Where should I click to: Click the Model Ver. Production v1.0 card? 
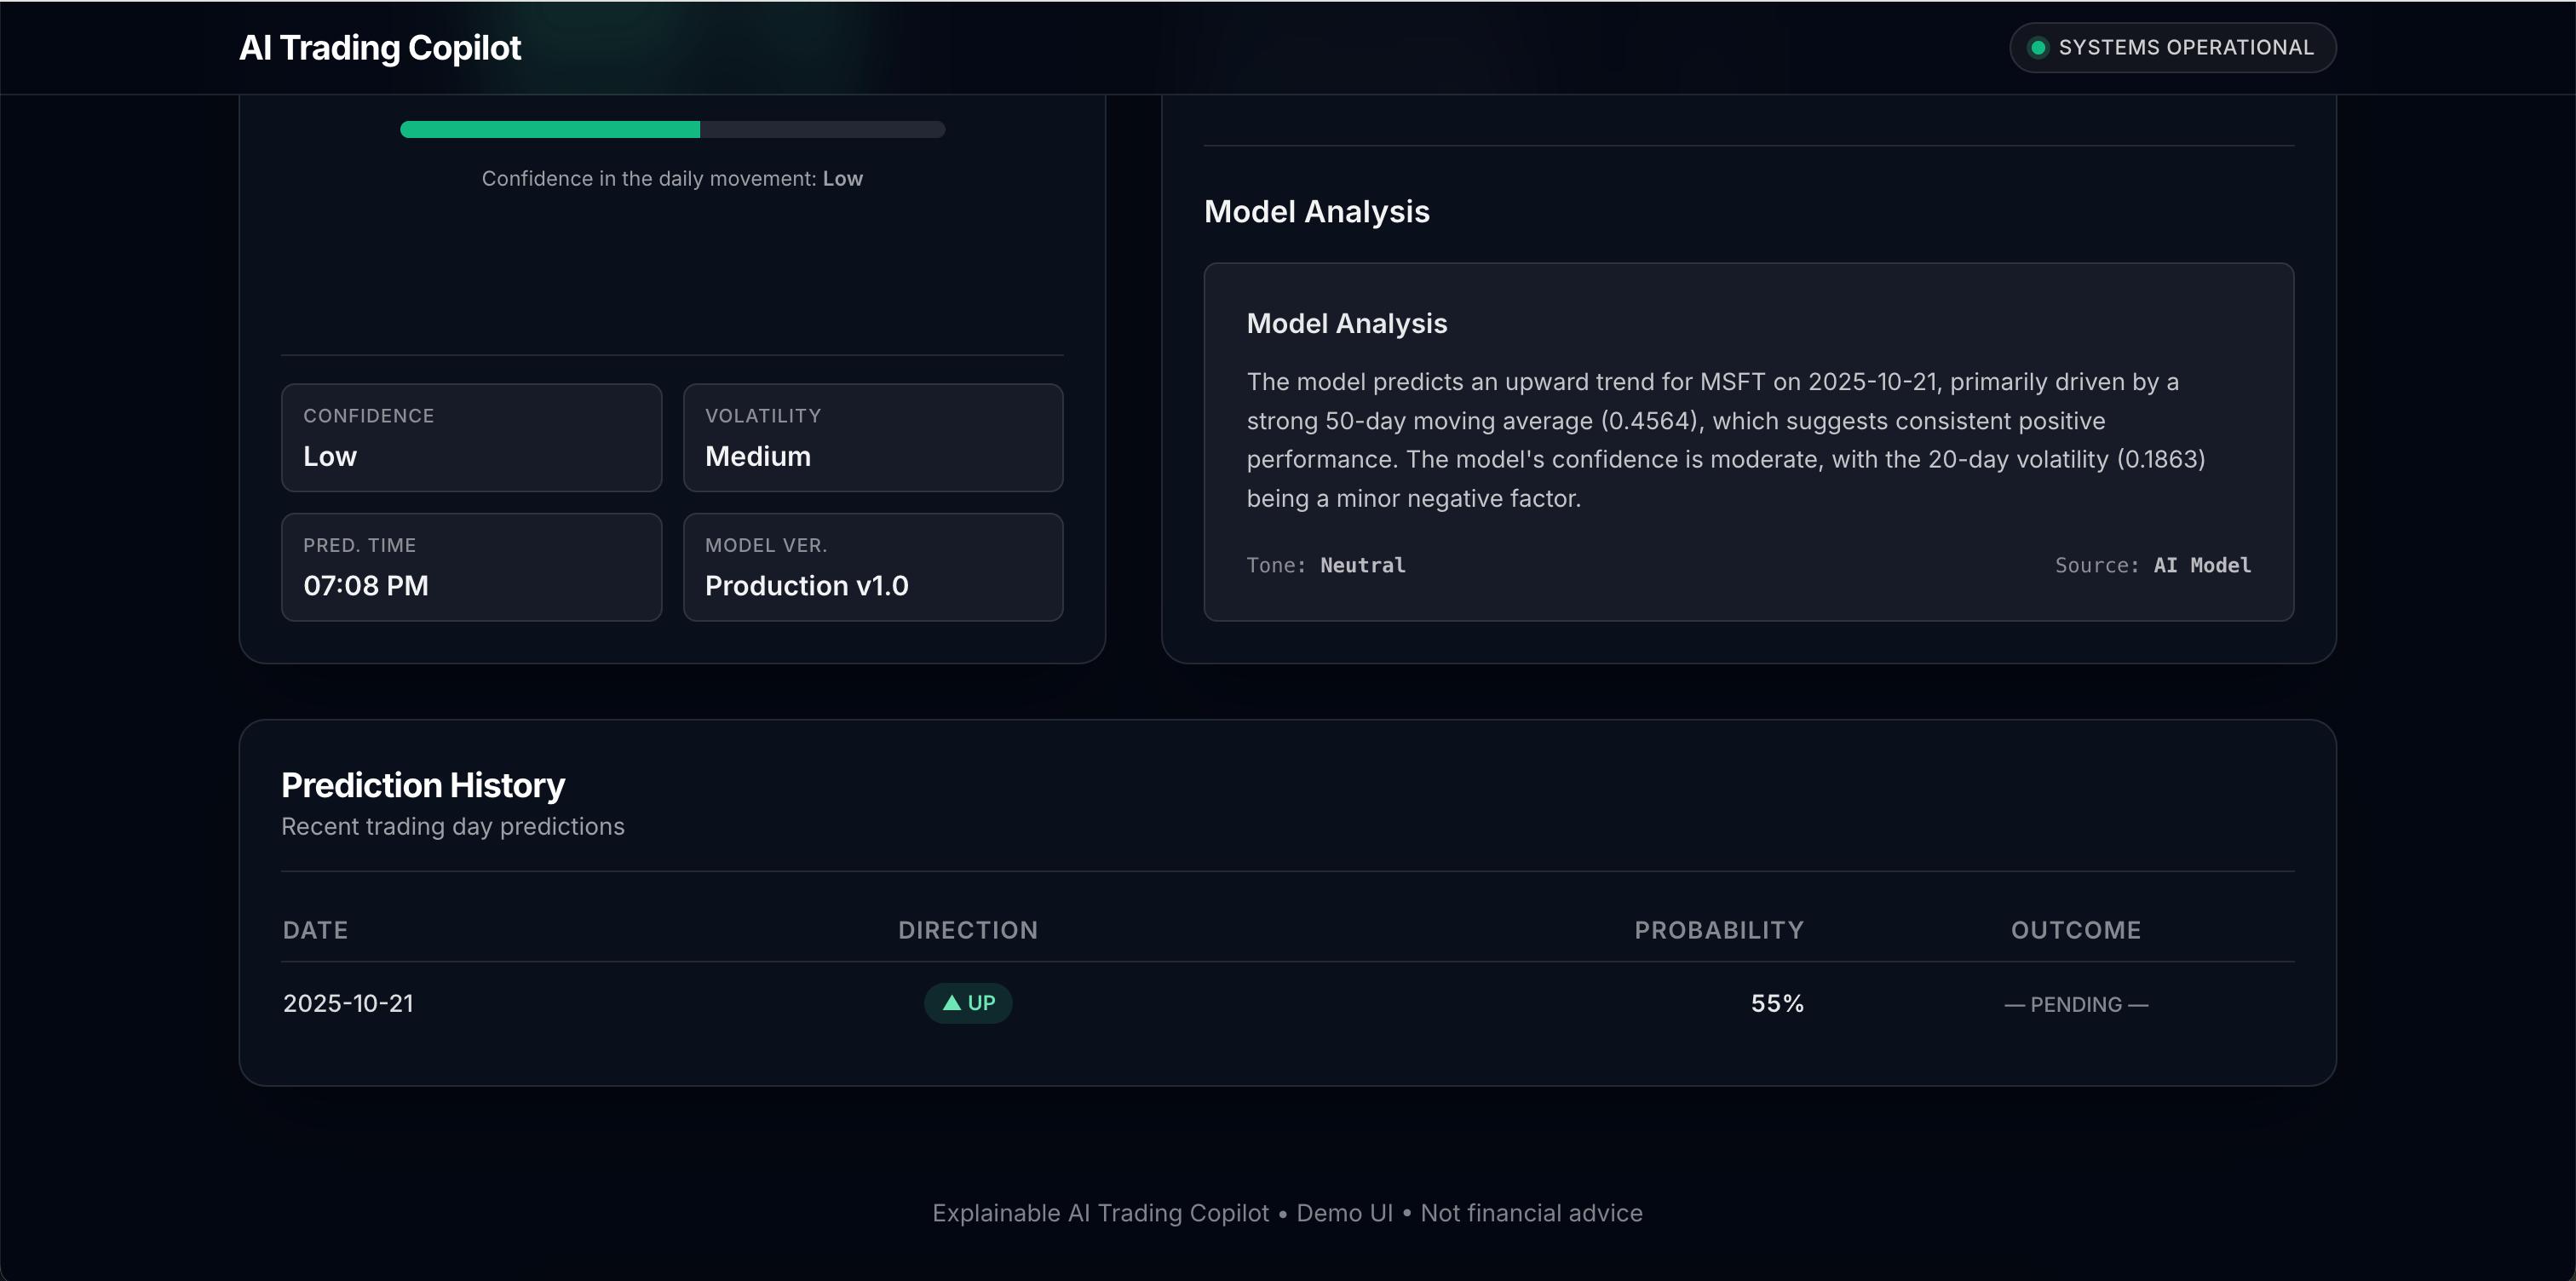[872, 567]
